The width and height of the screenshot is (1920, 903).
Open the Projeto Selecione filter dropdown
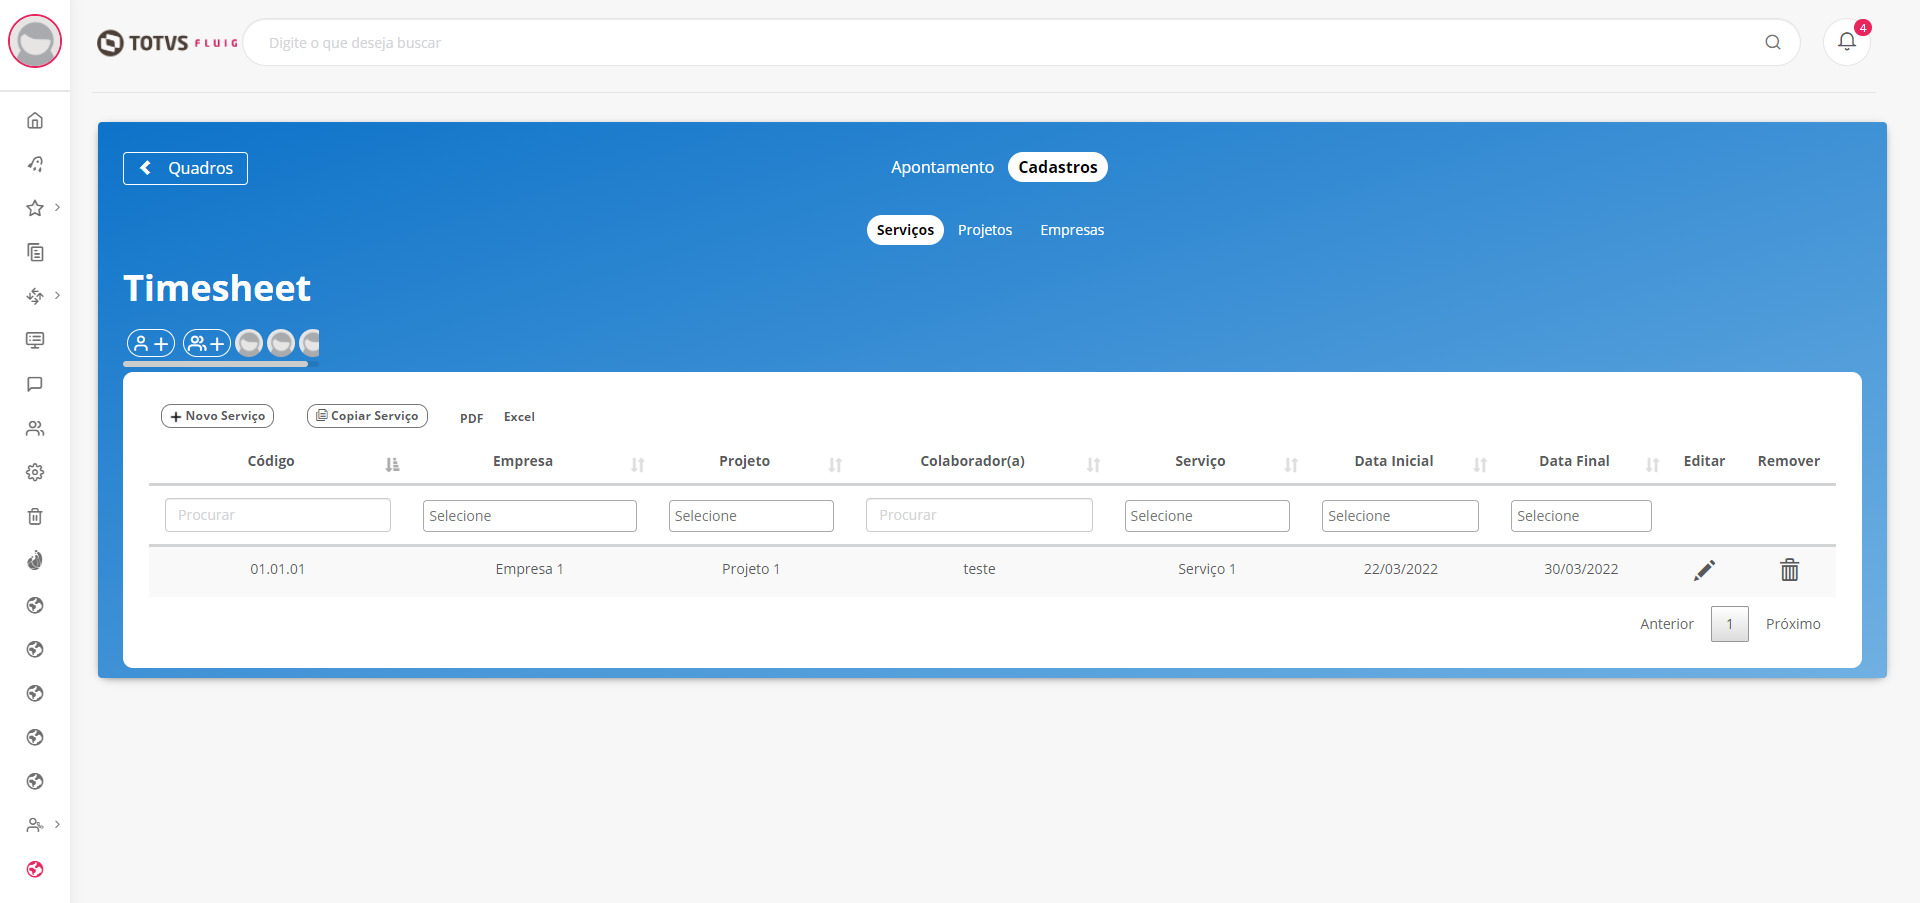tap(751, 516)
